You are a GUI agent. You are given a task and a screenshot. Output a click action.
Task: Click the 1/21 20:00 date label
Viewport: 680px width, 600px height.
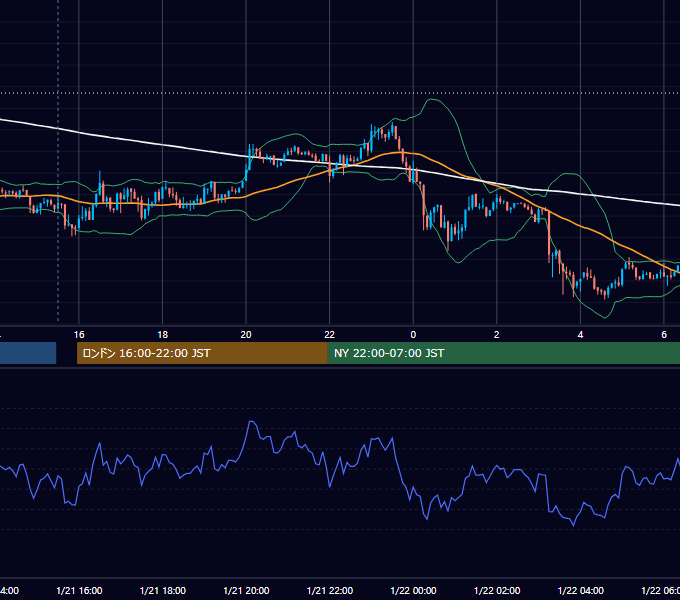246,591
